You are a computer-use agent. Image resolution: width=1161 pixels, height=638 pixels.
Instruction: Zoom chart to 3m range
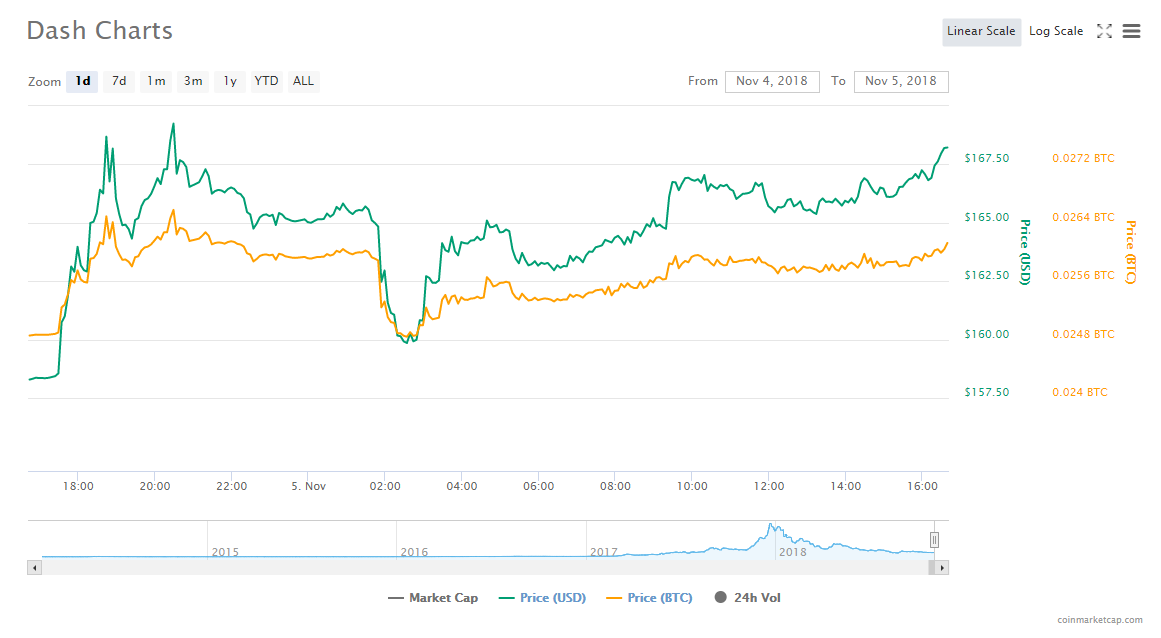pos(193,81)
